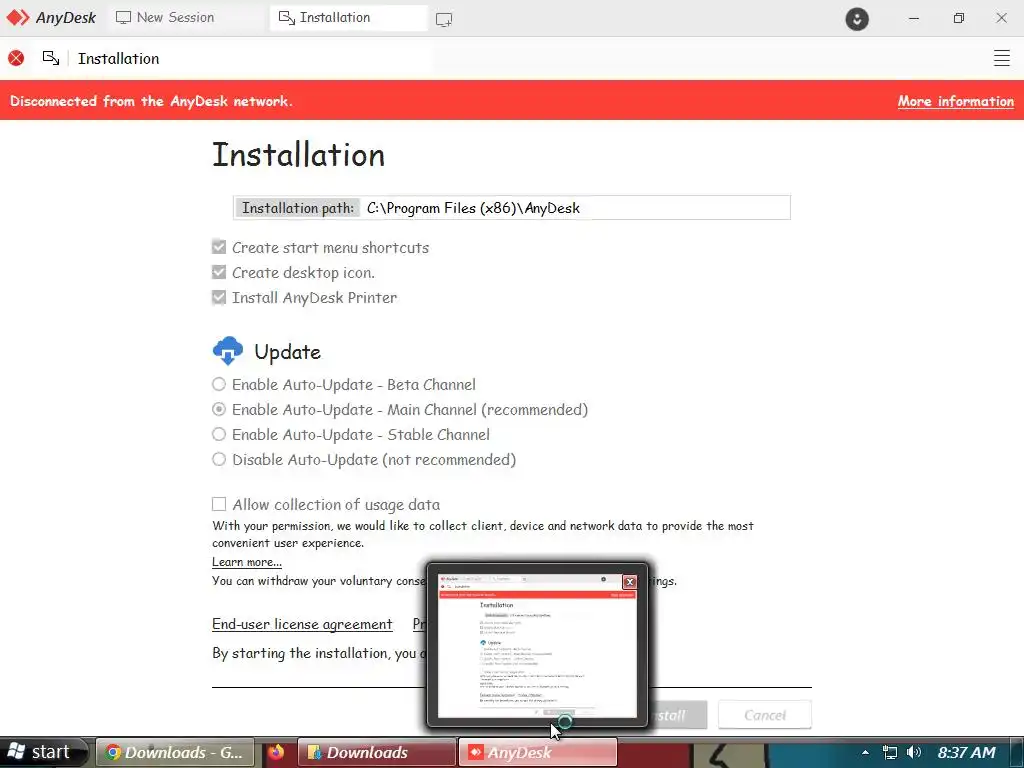This screenshot has height=768, width=1024.
Task: Click the round download arrow icon in title bar
Action: (857, 18)
